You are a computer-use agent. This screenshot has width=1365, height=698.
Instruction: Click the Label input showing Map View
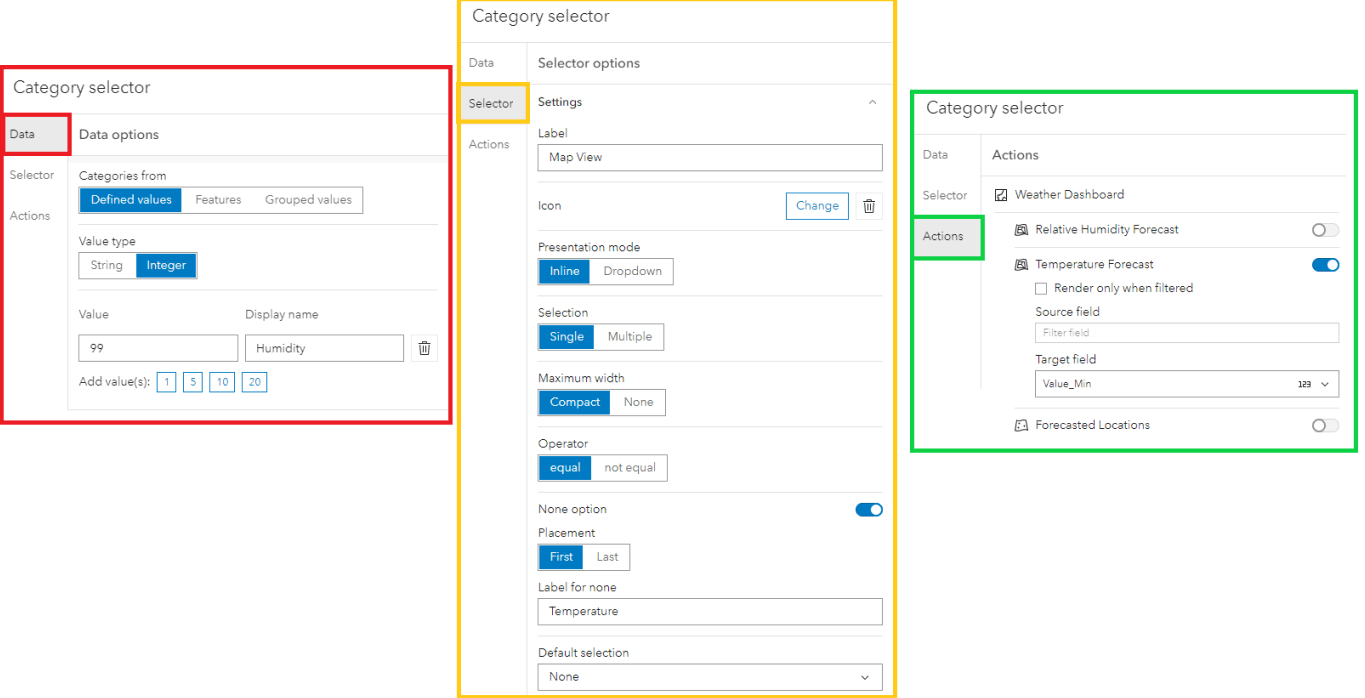709,157
